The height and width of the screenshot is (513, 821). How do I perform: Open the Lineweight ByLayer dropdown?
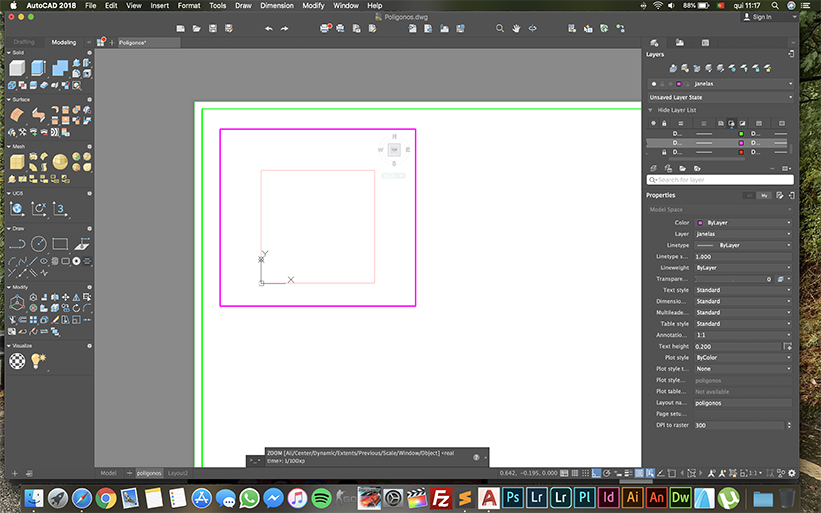point(743,268)
